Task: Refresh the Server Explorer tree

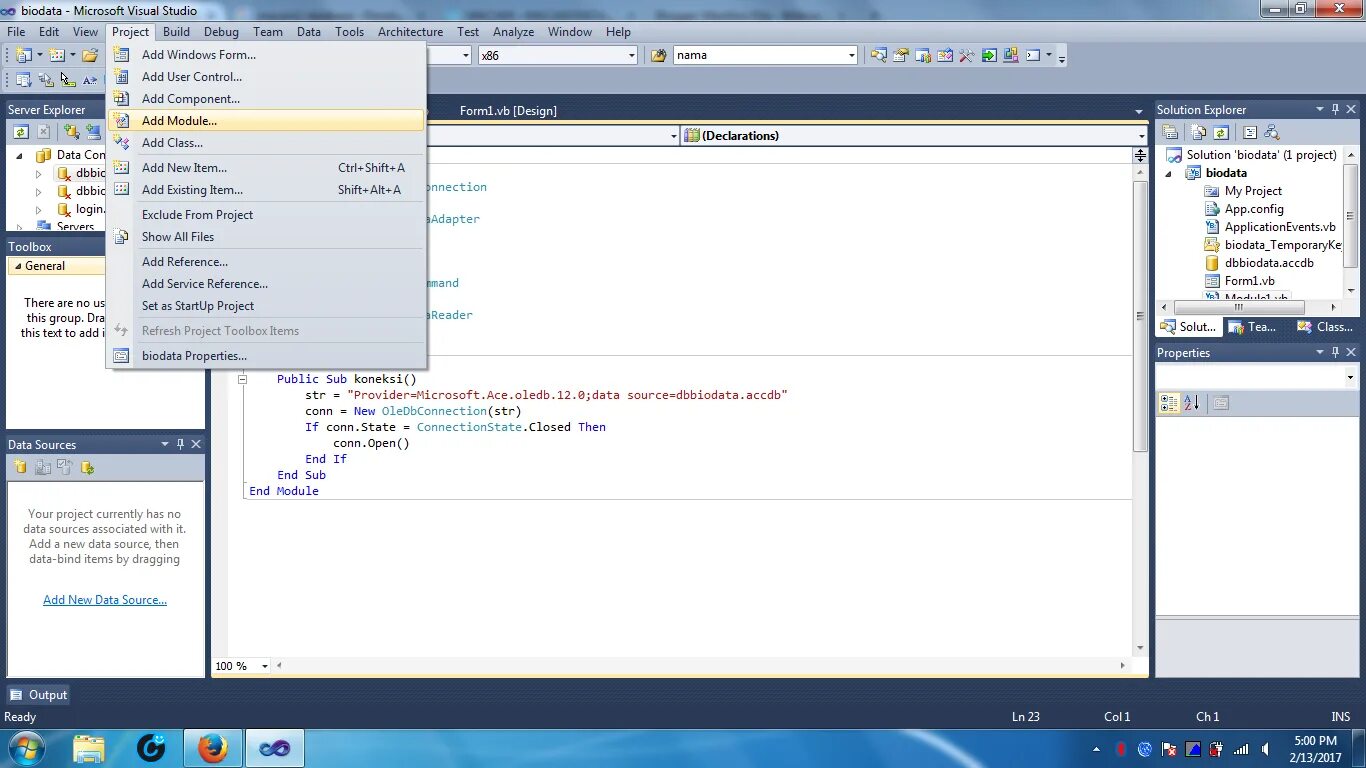Action: pyautogui.click(x=21, y=131)
